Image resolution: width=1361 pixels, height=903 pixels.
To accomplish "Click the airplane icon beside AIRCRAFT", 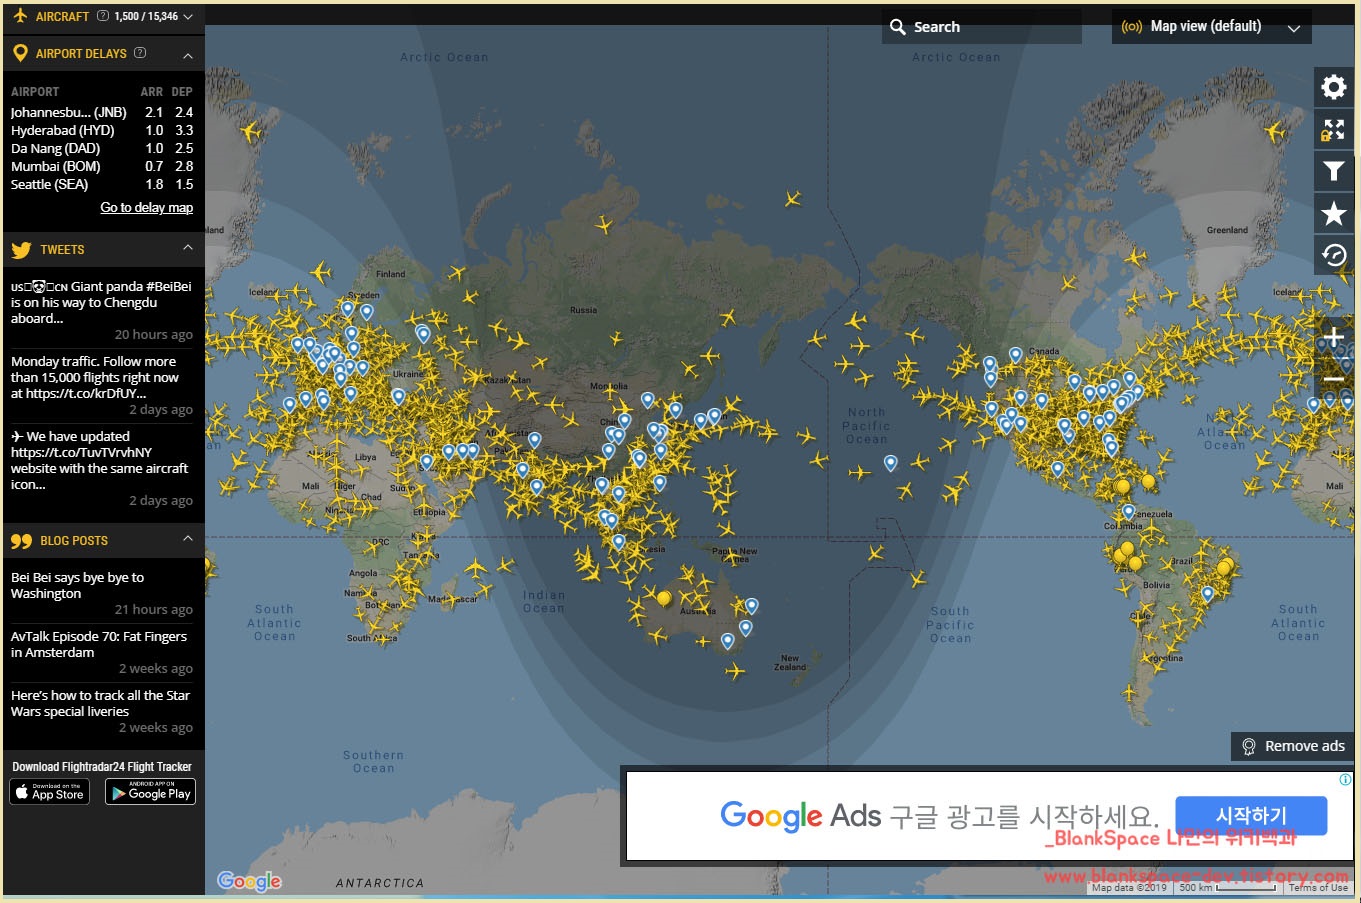I will click(20, 16).
